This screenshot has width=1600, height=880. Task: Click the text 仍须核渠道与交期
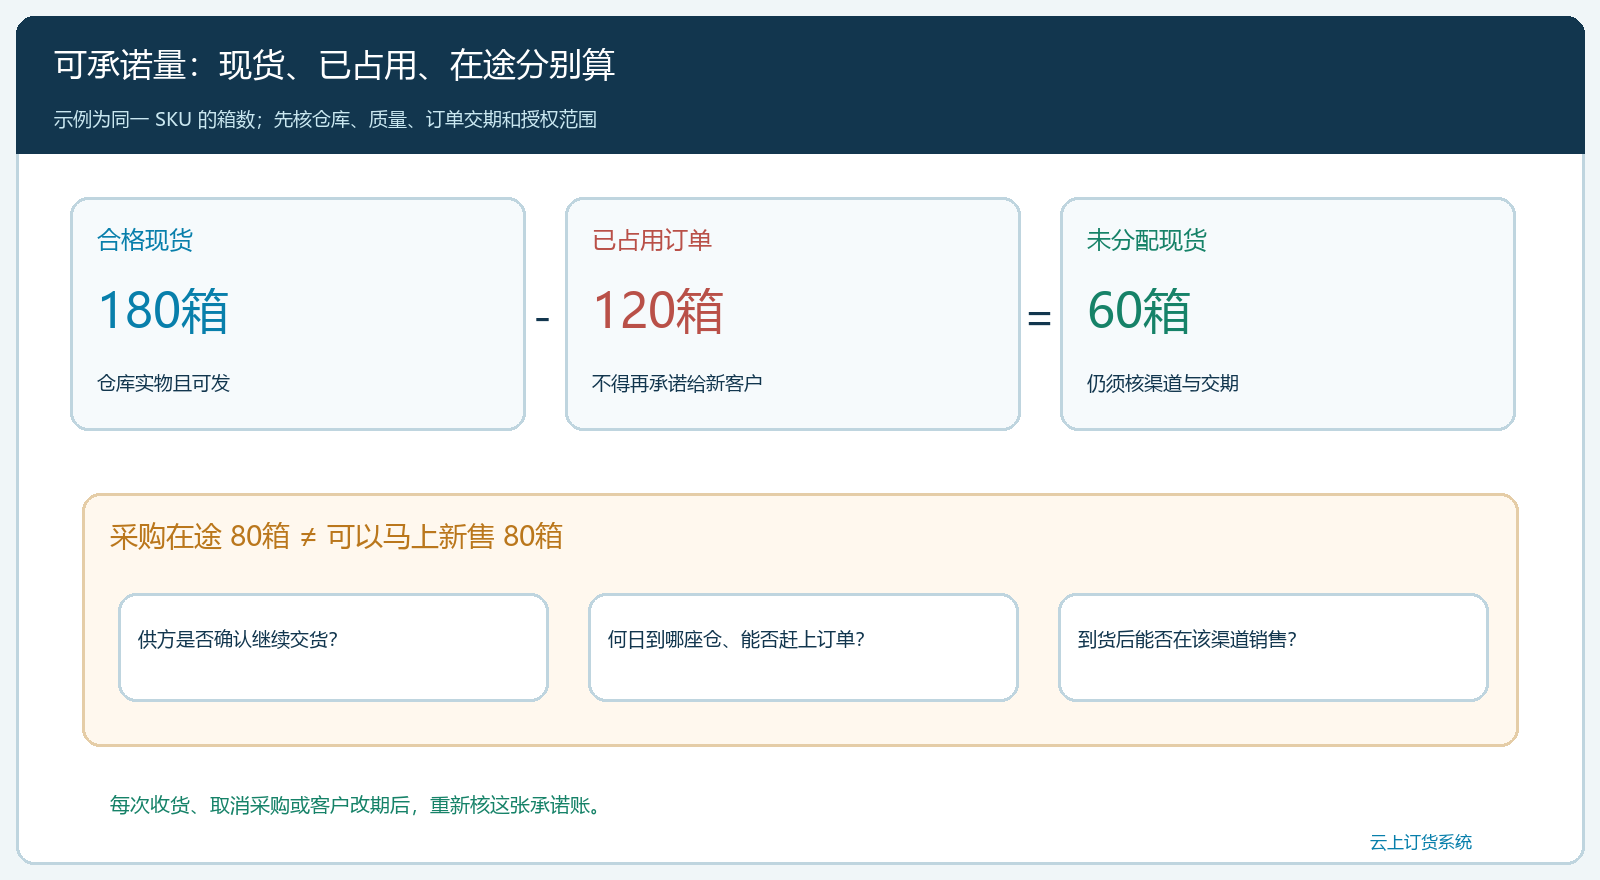coord(1163,383)
